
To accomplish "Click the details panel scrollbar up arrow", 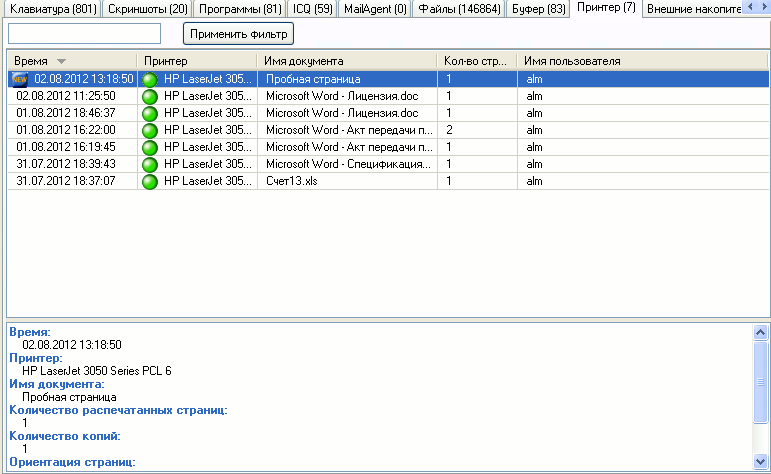I will click(761, 332).
